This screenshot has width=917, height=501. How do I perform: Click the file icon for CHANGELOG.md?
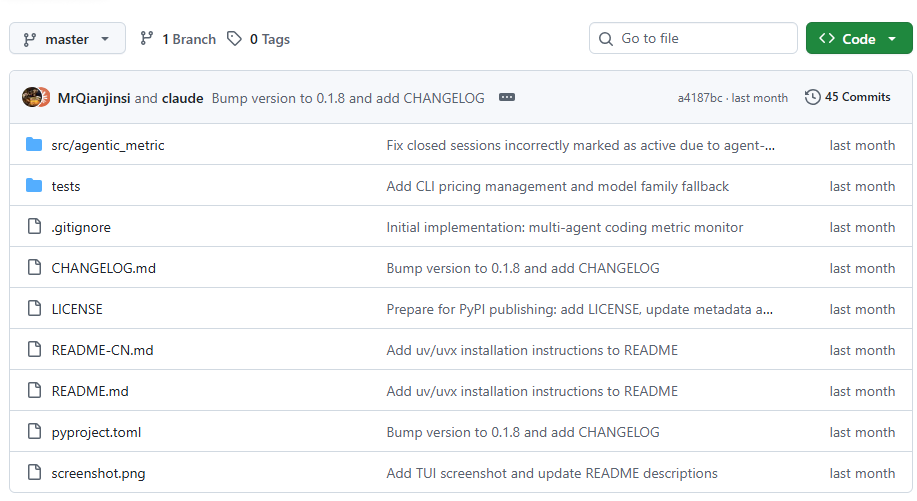pyautogui.click(x=35, y=267)
